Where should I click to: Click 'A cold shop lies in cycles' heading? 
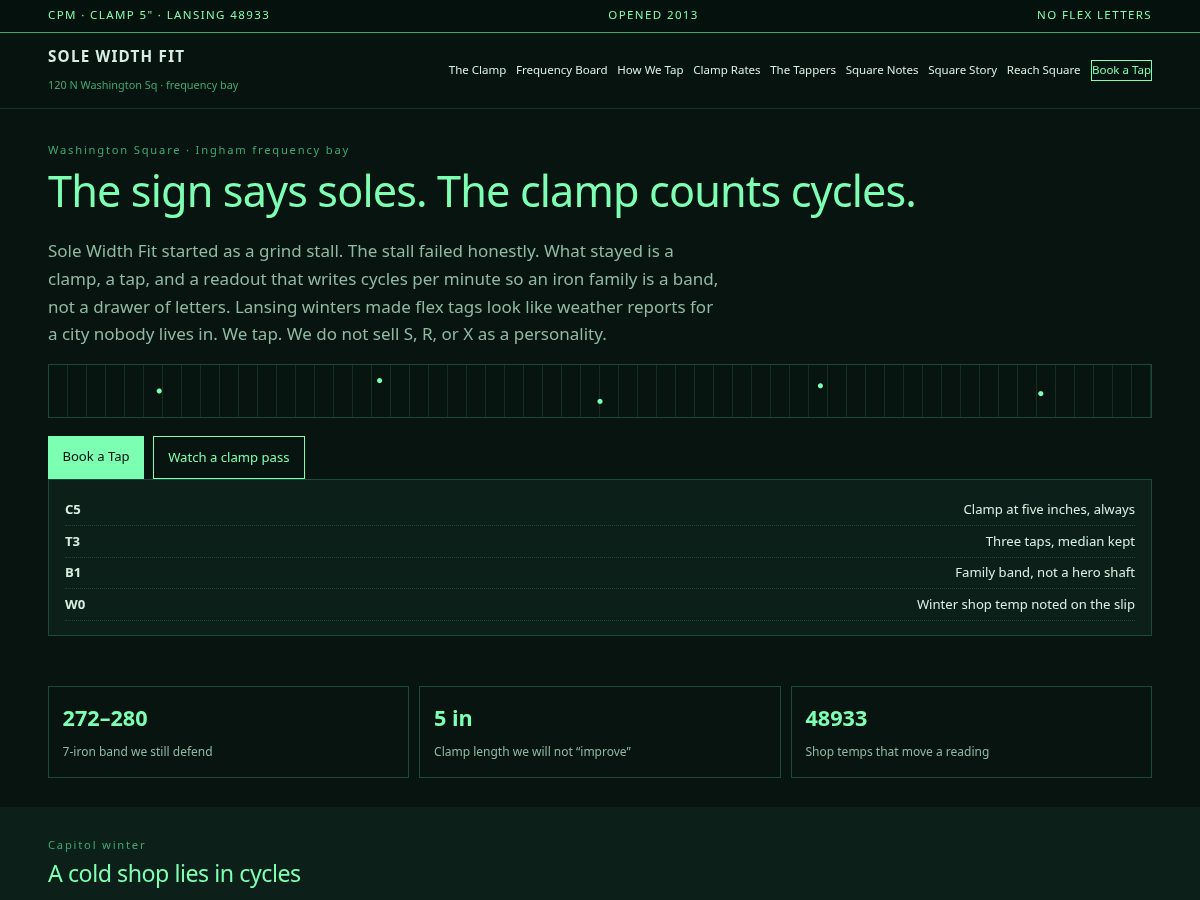click(174, 873)
